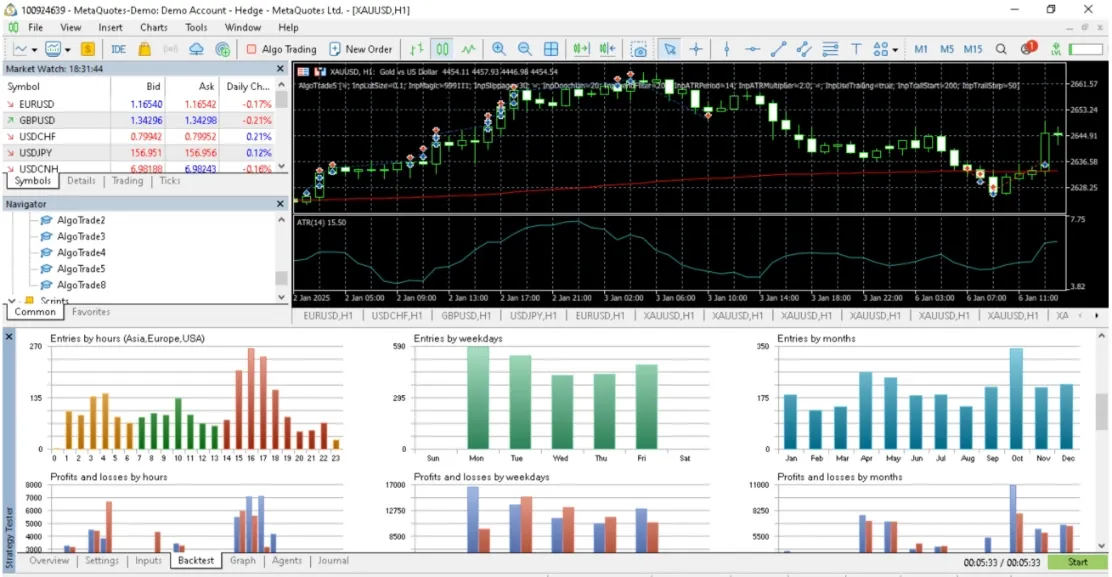The width and height of the screenshot is (1112, 577).
Task: Toggle the Algo Trading button
Action: 282,49
